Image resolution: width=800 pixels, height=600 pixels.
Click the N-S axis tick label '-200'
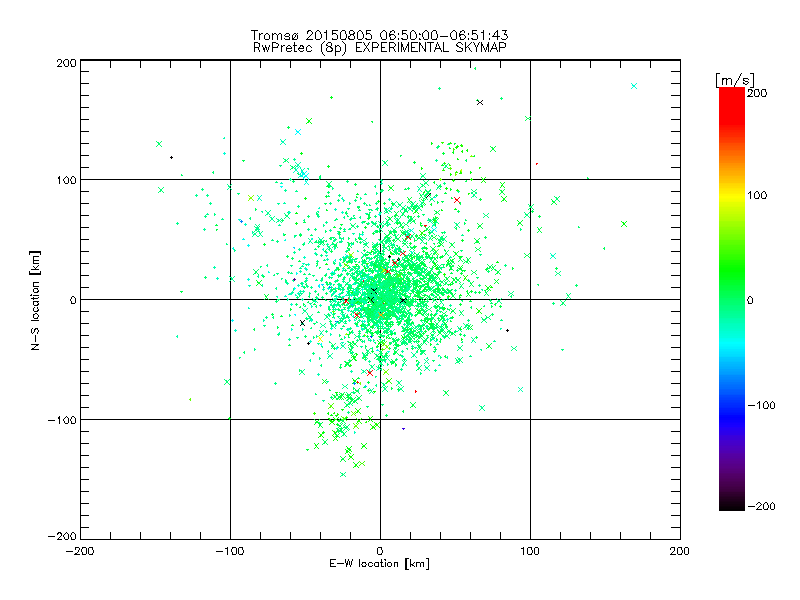click(62, 536)
